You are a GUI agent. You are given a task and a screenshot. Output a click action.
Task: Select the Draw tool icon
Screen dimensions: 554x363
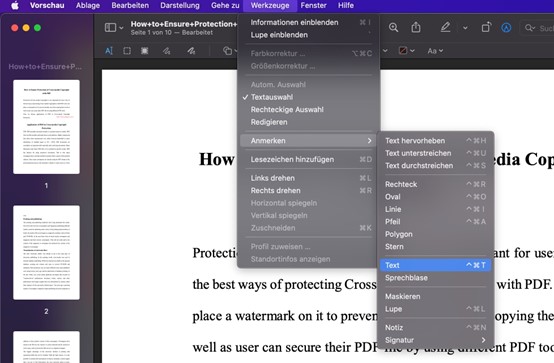click(x=191, y=51)
